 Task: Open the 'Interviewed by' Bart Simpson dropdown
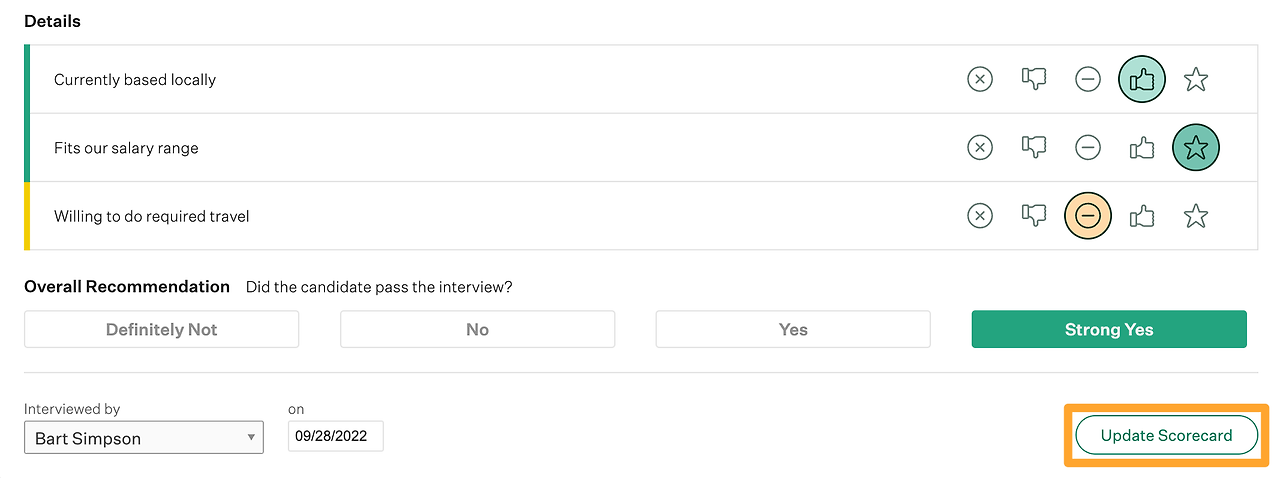click(144, 438)
